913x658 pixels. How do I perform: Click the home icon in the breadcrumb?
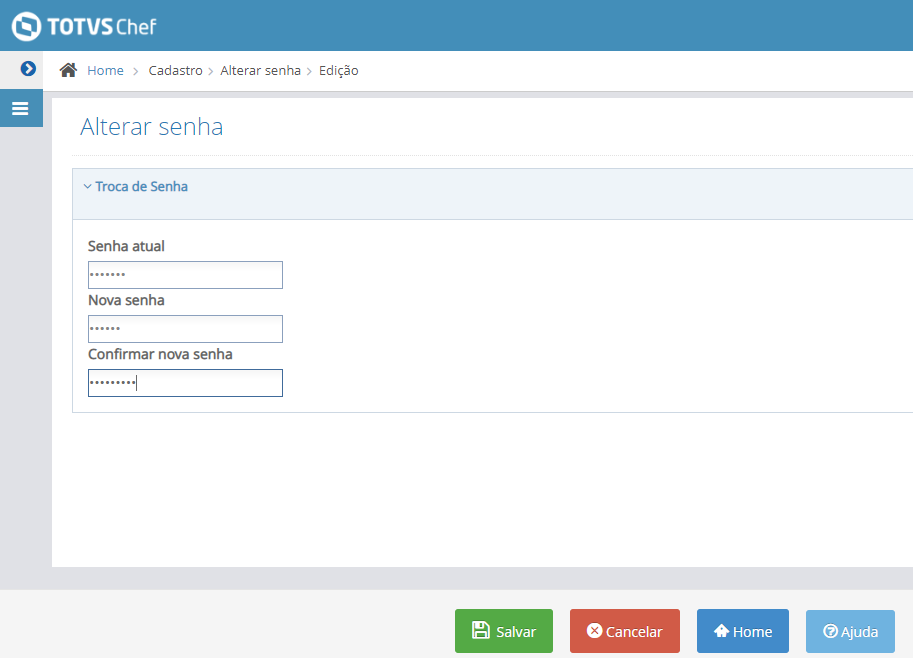[x=66, y=70]
